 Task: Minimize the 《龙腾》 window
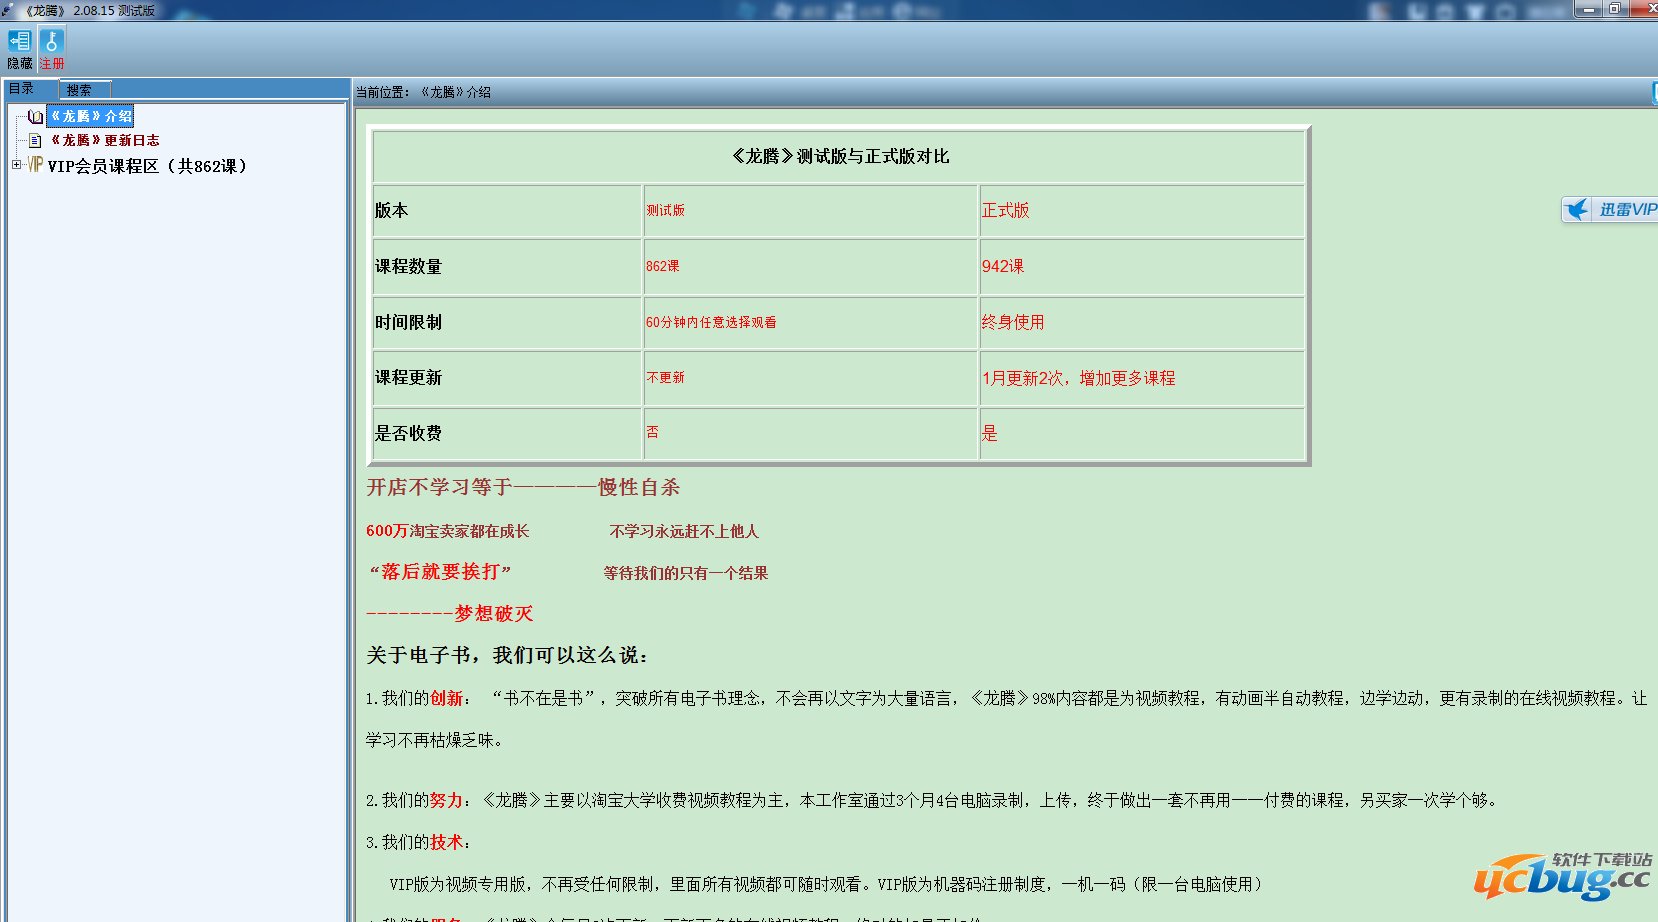[1587, 9]
